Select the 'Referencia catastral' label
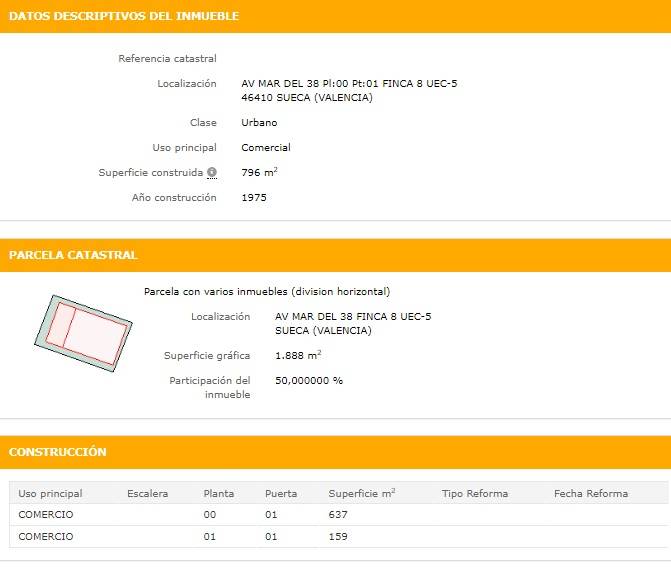The height and width of the screenshot is (573, 671). (x=167, y=59)
